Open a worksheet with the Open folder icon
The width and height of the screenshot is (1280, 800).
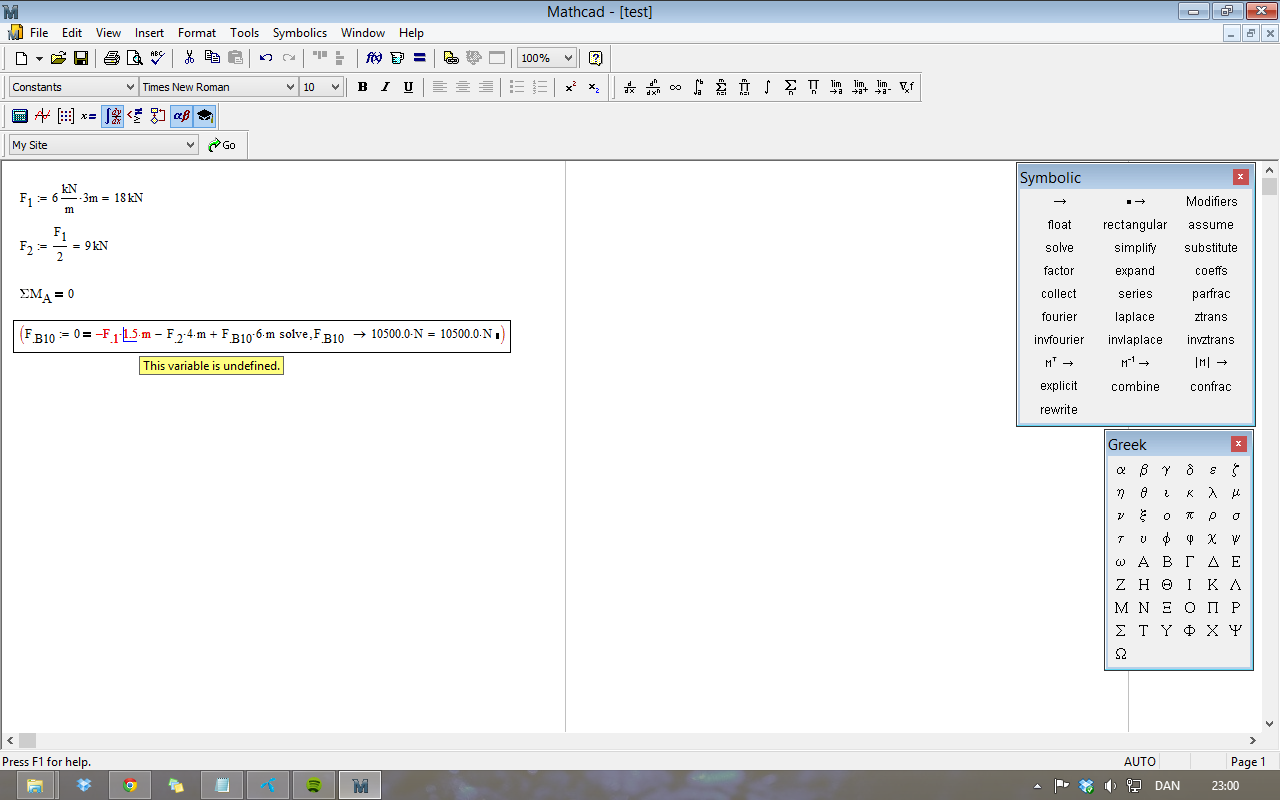coord(58,58)
